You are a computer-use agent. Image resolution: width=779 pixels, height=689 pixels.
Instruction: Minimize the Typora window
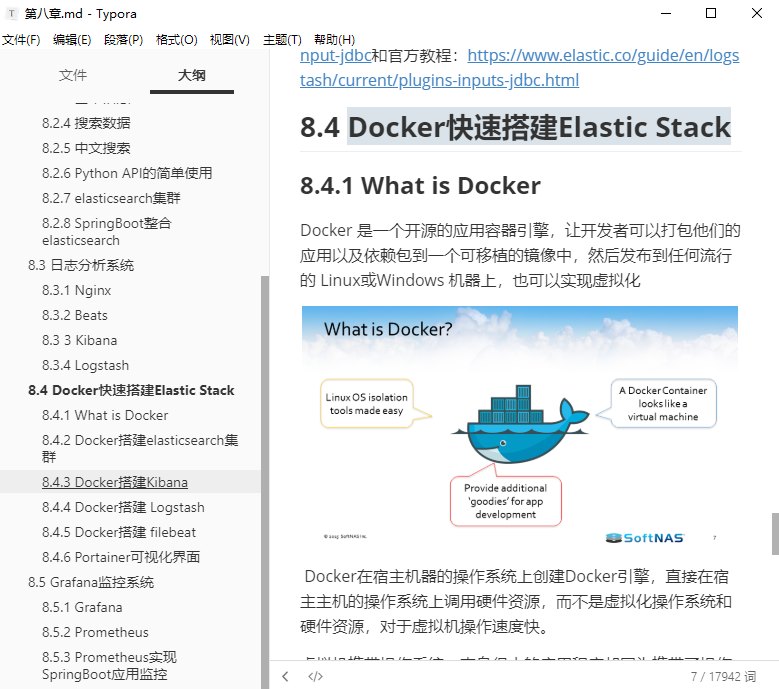666,13
